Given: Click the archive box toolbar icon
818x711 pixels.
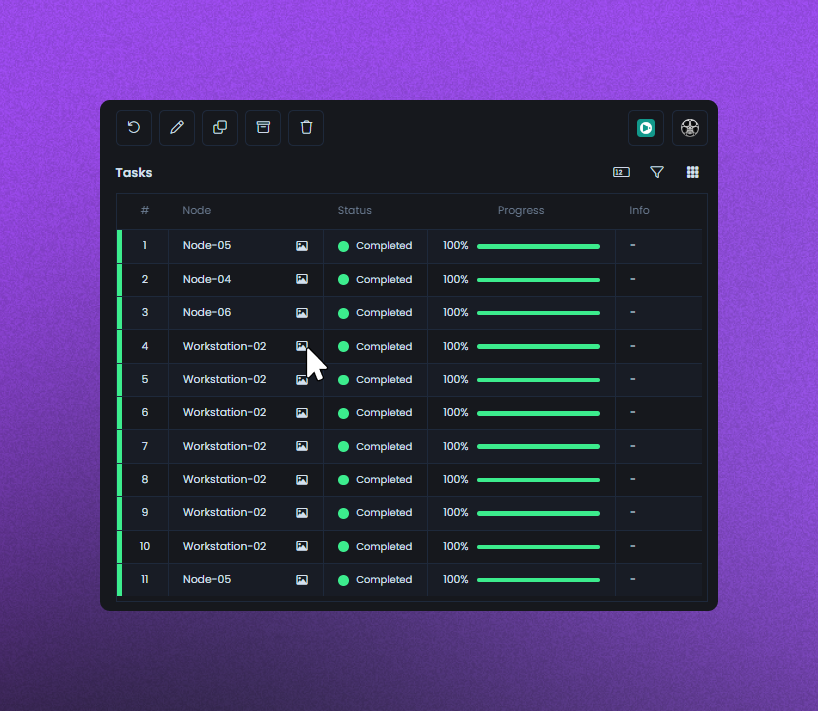Looking at the screenshot, I should [263, 128].
